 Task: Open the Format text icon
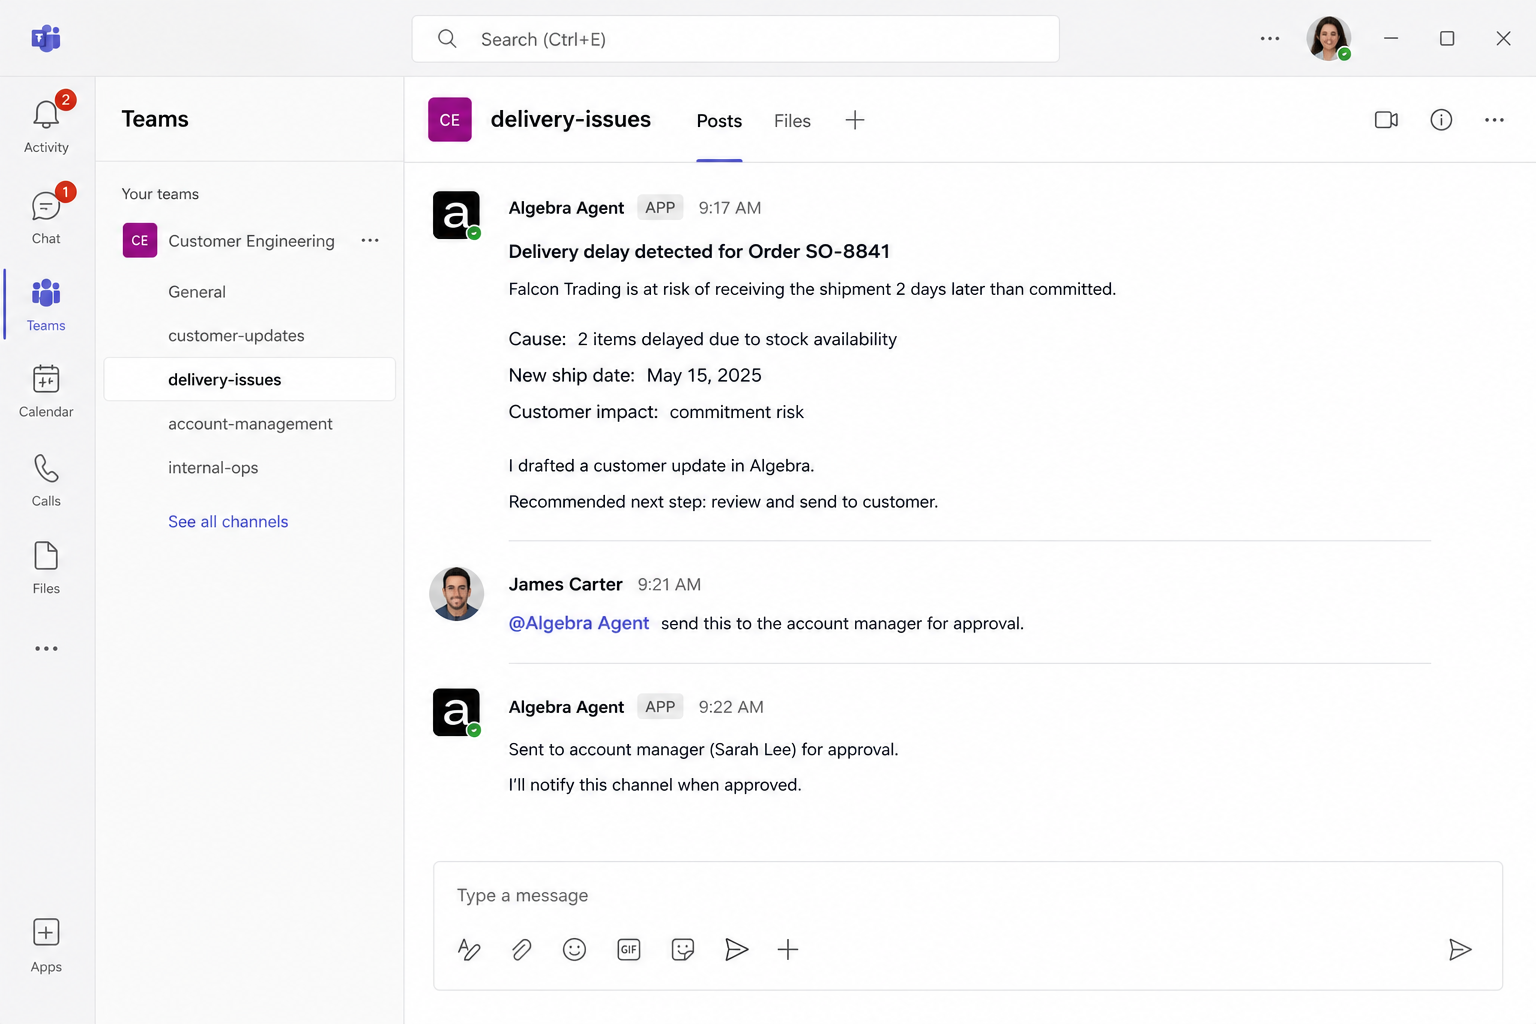(469, 949)
